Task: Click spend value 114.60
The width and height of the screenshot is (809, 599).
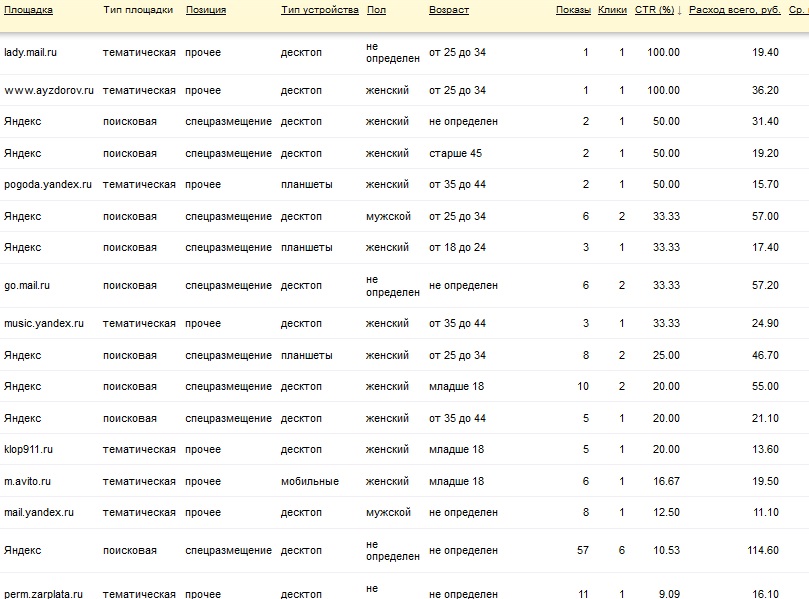Action: 763,551
